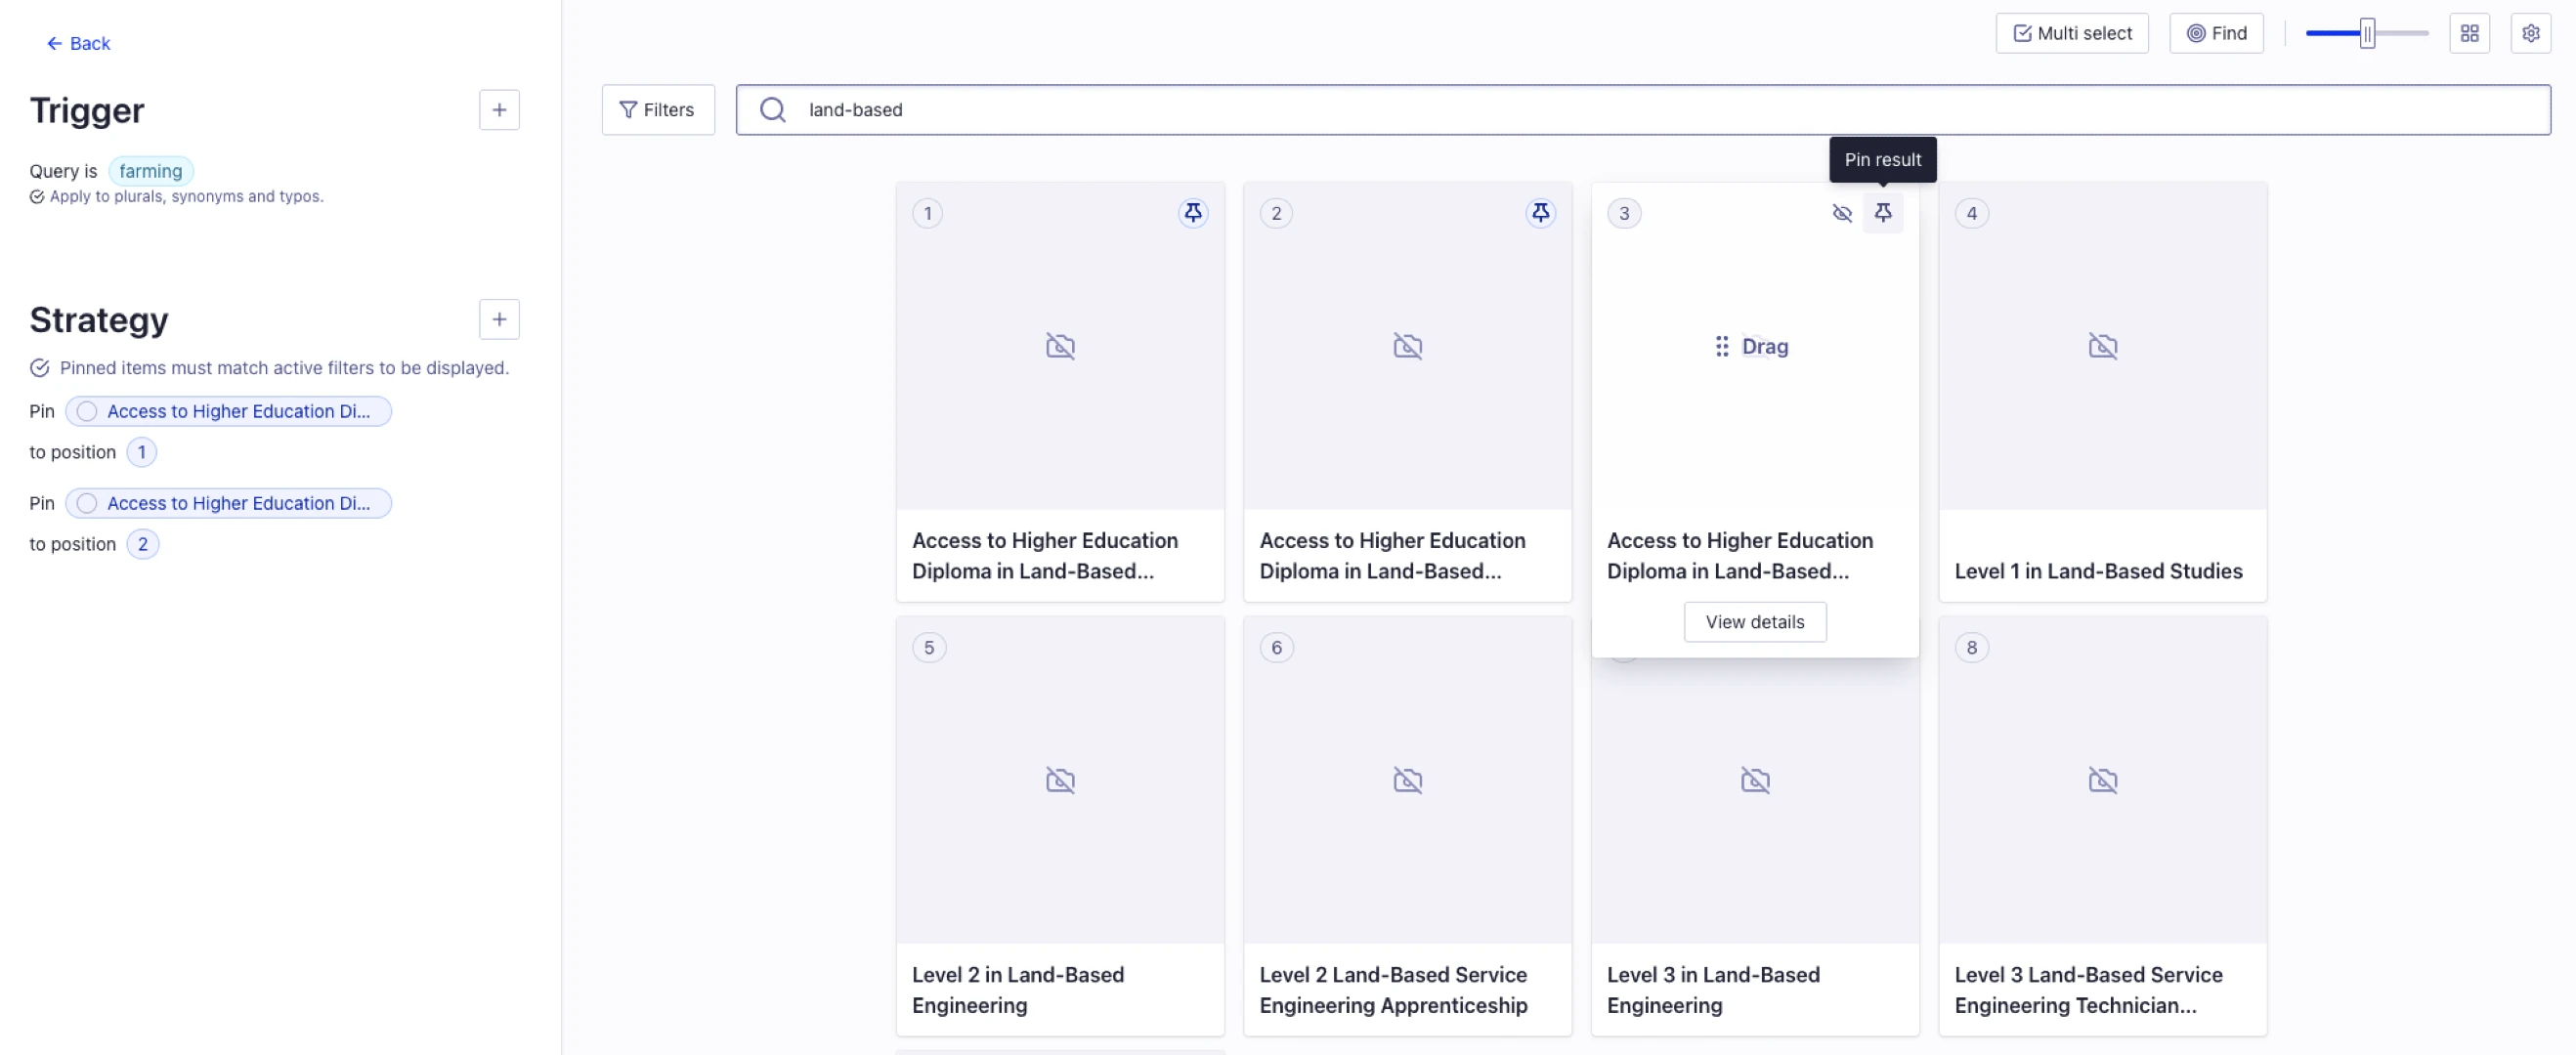Click the Back link

coord(77,43)
